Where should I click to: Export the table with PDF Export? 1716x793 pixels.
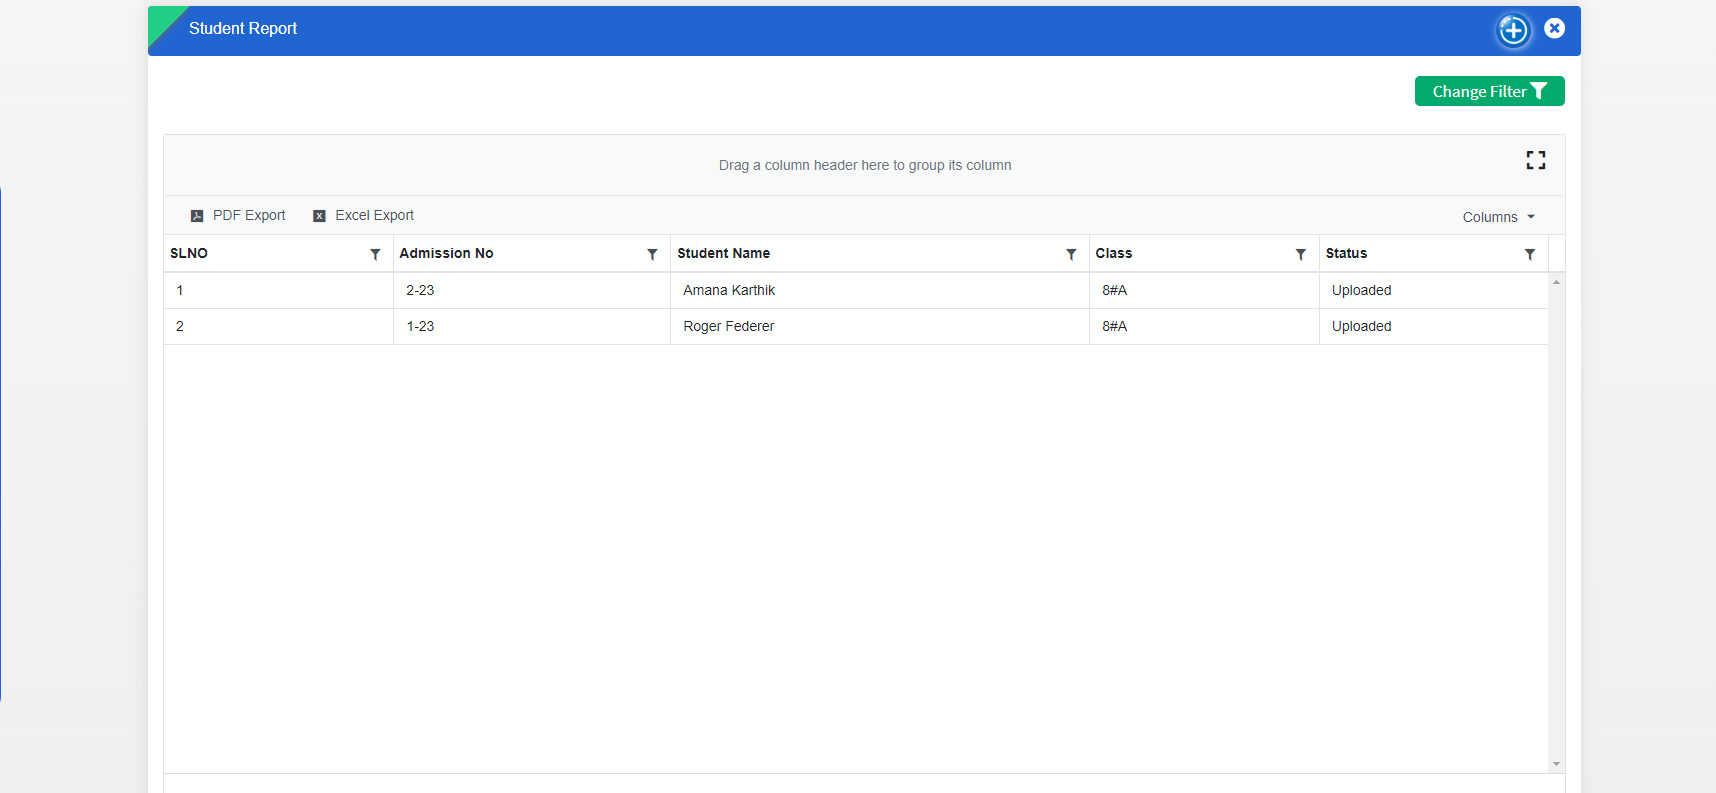coord(238,215)
